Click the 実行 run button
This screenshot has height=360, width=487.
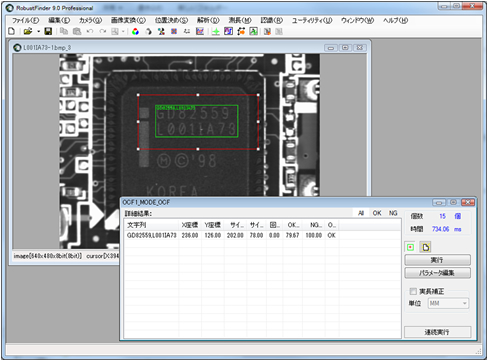pos(437,260)
